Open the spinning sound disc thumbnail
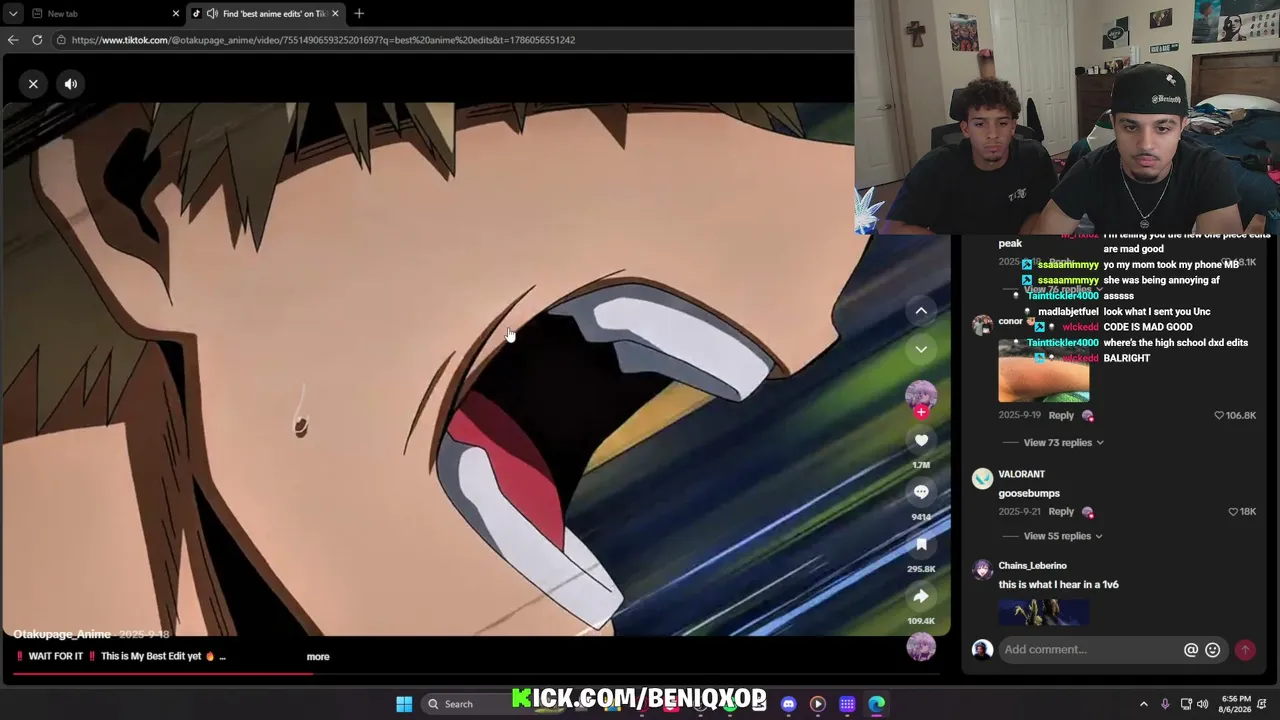 tap(921, 647)
